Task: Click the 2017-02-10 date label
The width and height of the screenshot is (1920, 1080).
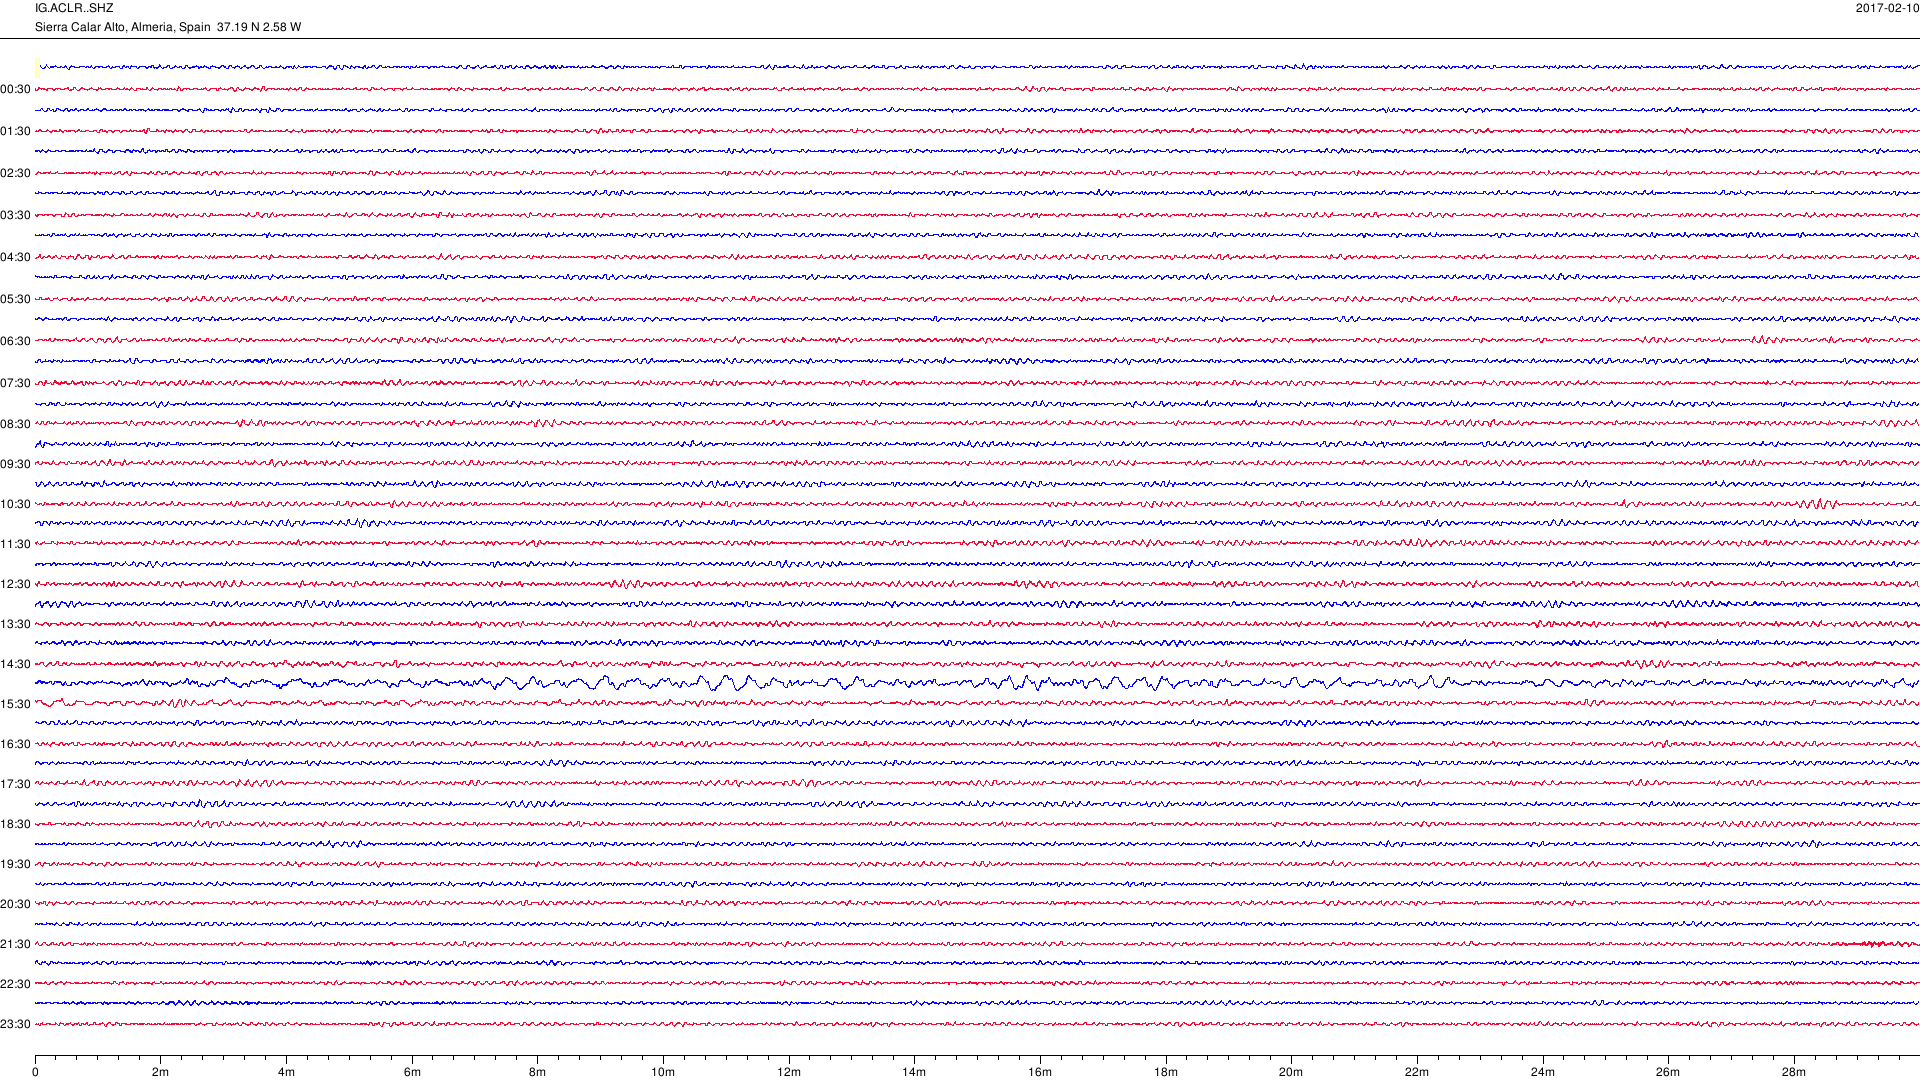Action: coord(1887,8)
